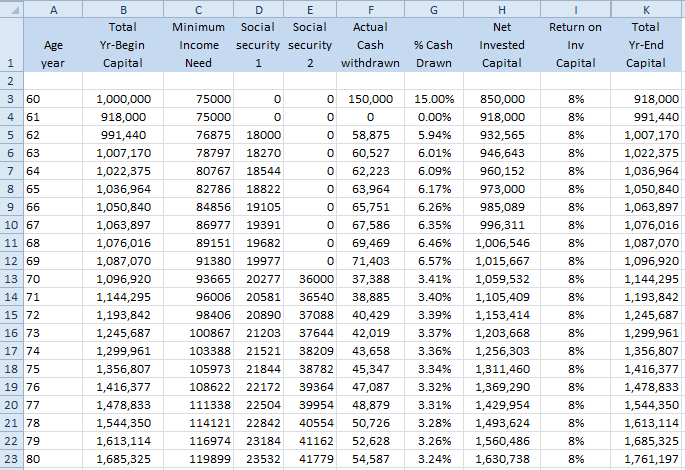Select the row 23 header
685x470 pixels.
tap(9, 458)
